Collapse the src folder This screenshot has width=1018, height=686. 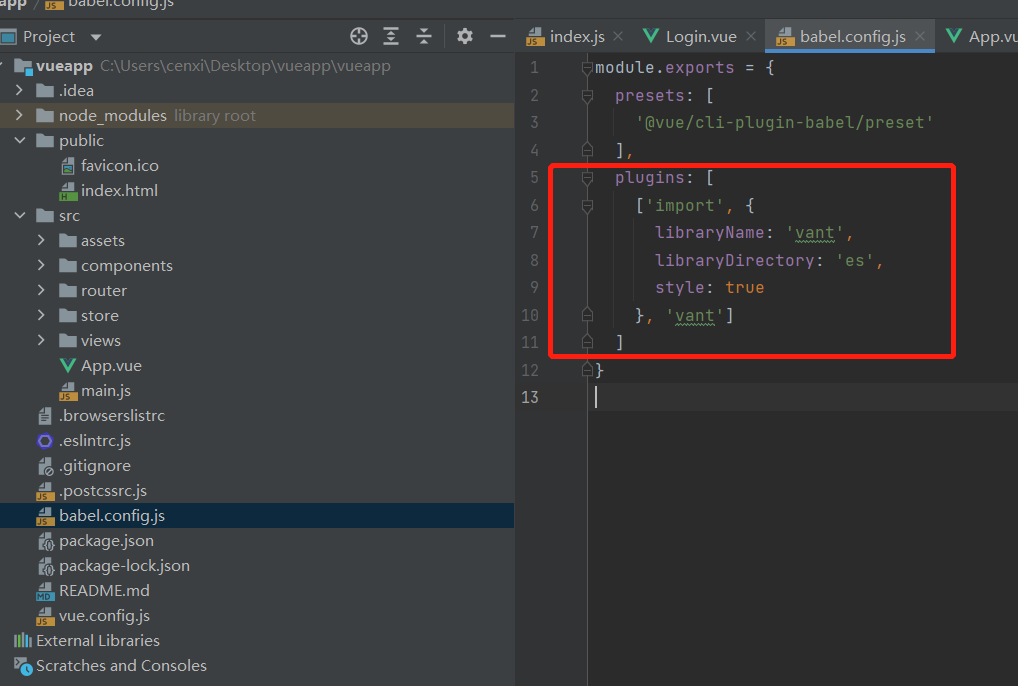19,216
